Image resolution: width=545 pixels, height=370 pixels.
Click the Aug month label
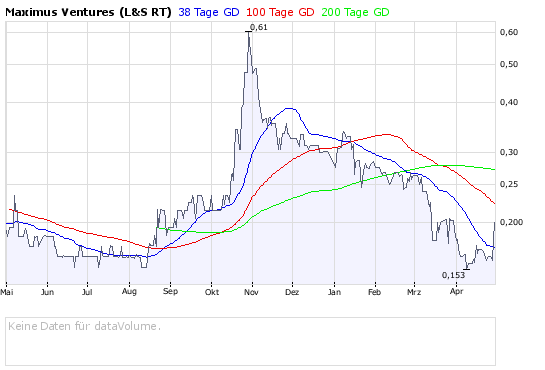coord(129,292)
